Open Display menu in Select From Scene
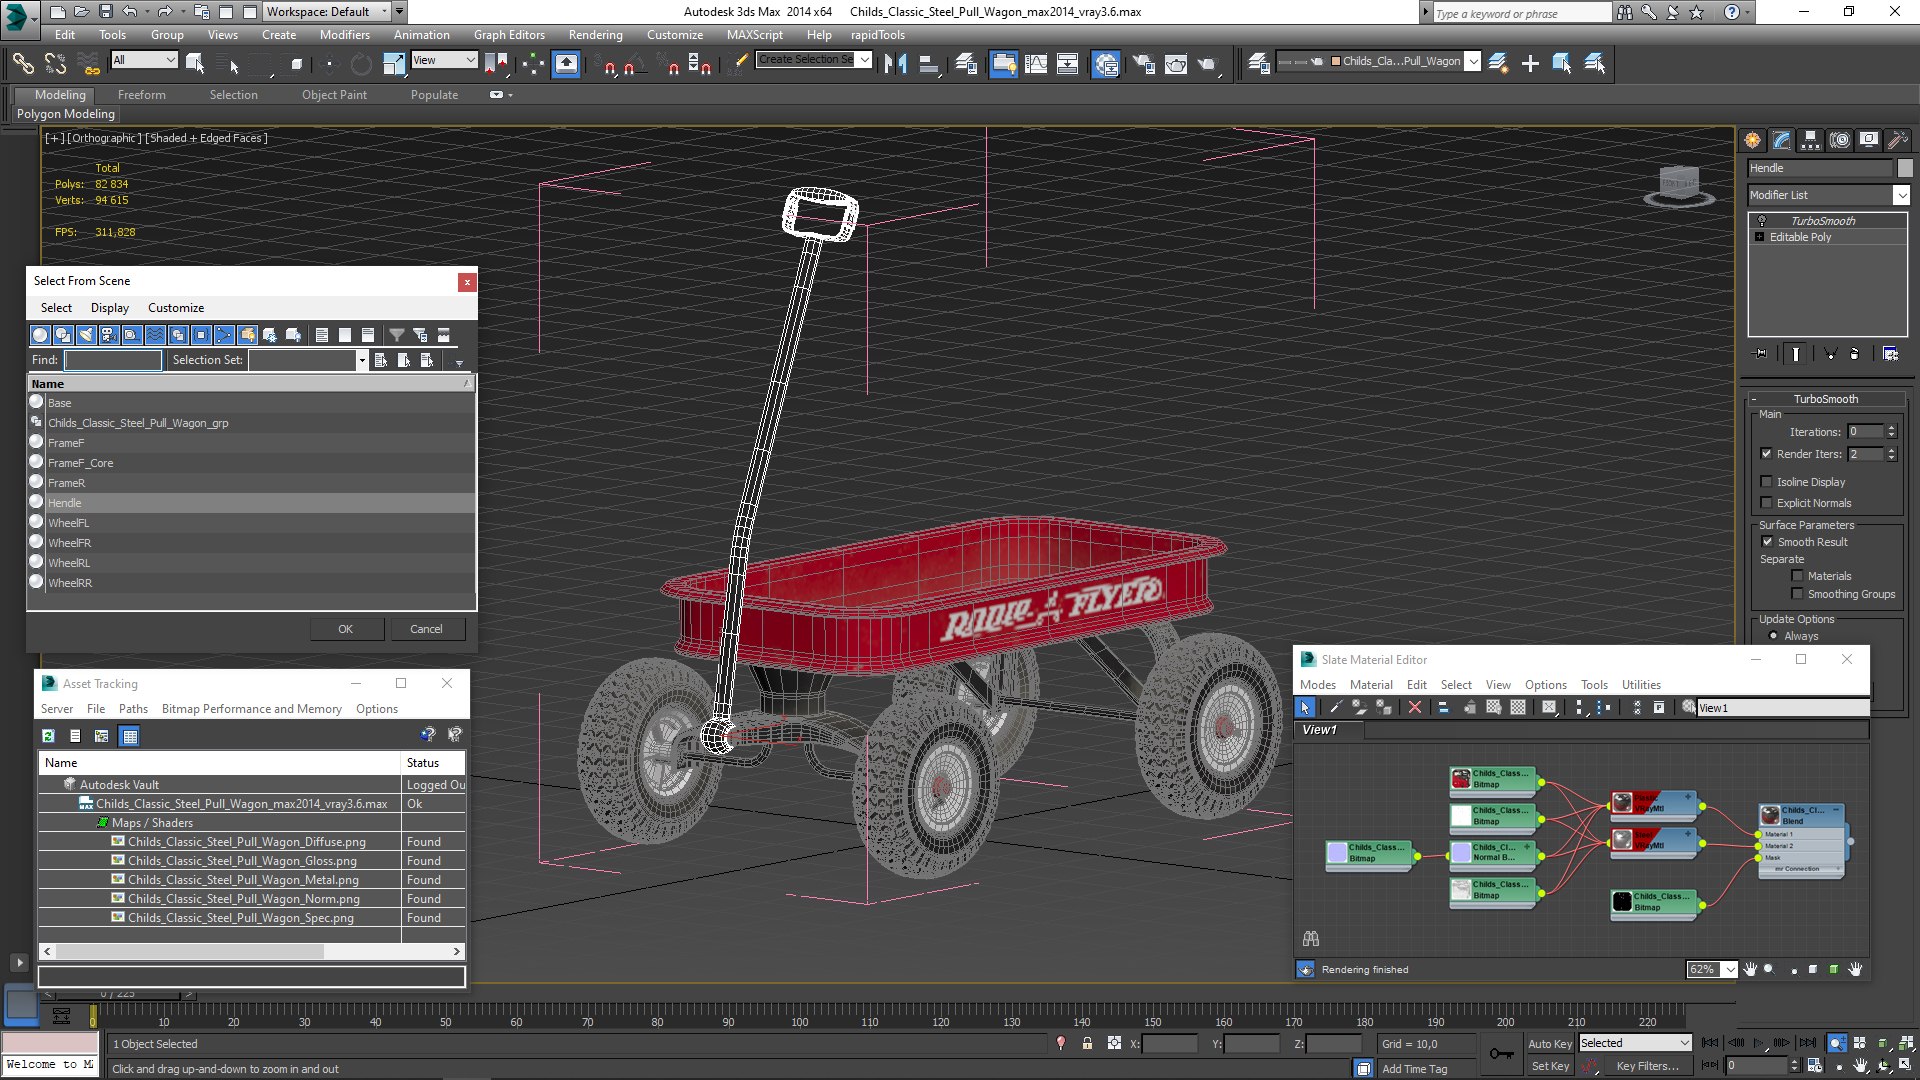Viewport: 1920px width, 1080px height. coord(109,308)
